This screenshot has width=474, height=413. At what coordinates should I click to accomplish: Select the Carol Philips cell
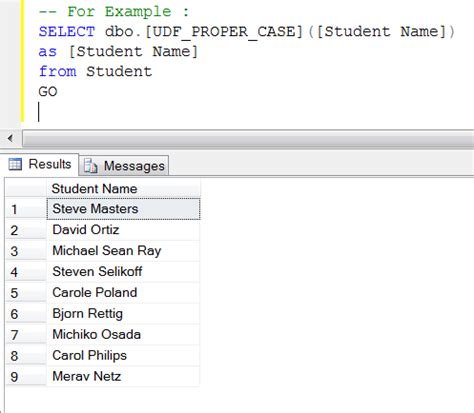click(x=123, y=356)
